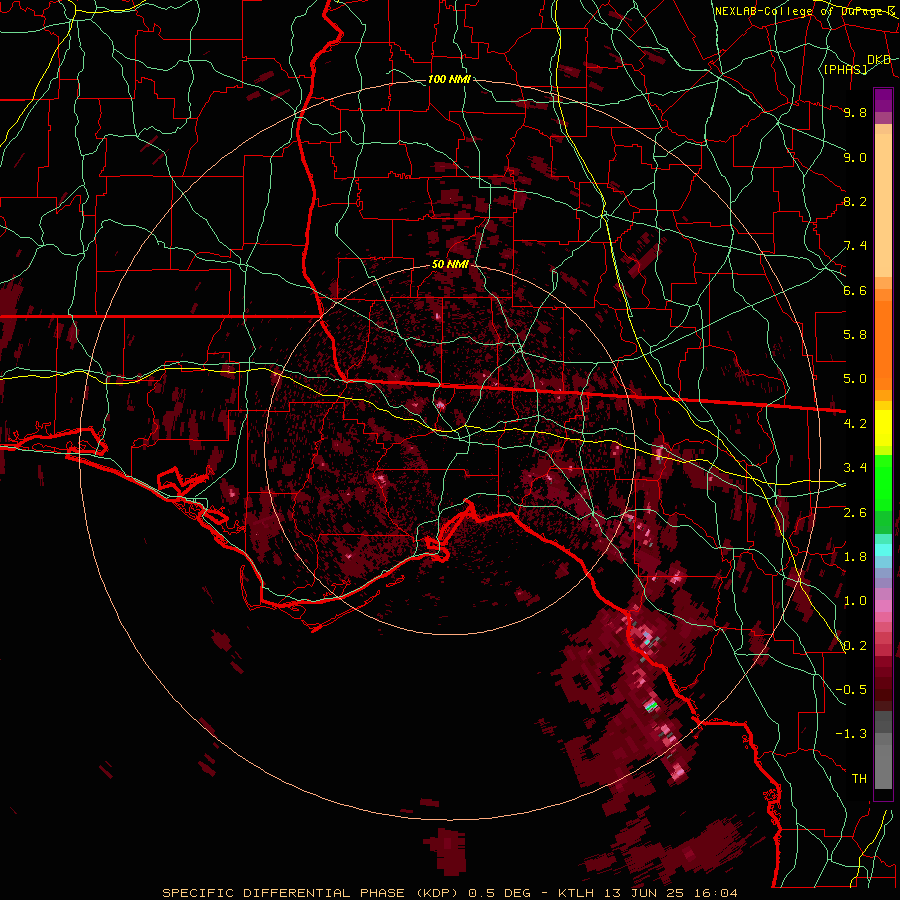Click the 1.8 value on the color scale
The width and height of the screenshot is (900, 900).
855,557
